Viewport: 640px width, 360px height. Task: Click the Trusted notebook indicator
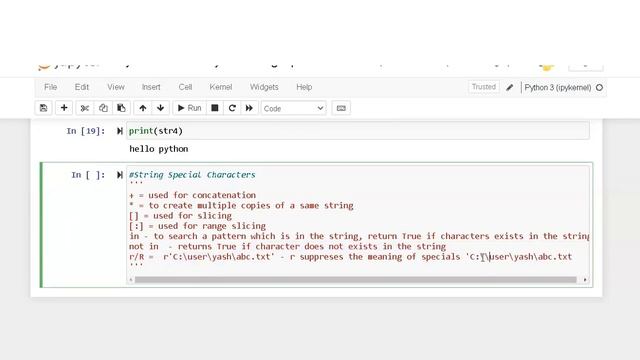click(484, 87)
